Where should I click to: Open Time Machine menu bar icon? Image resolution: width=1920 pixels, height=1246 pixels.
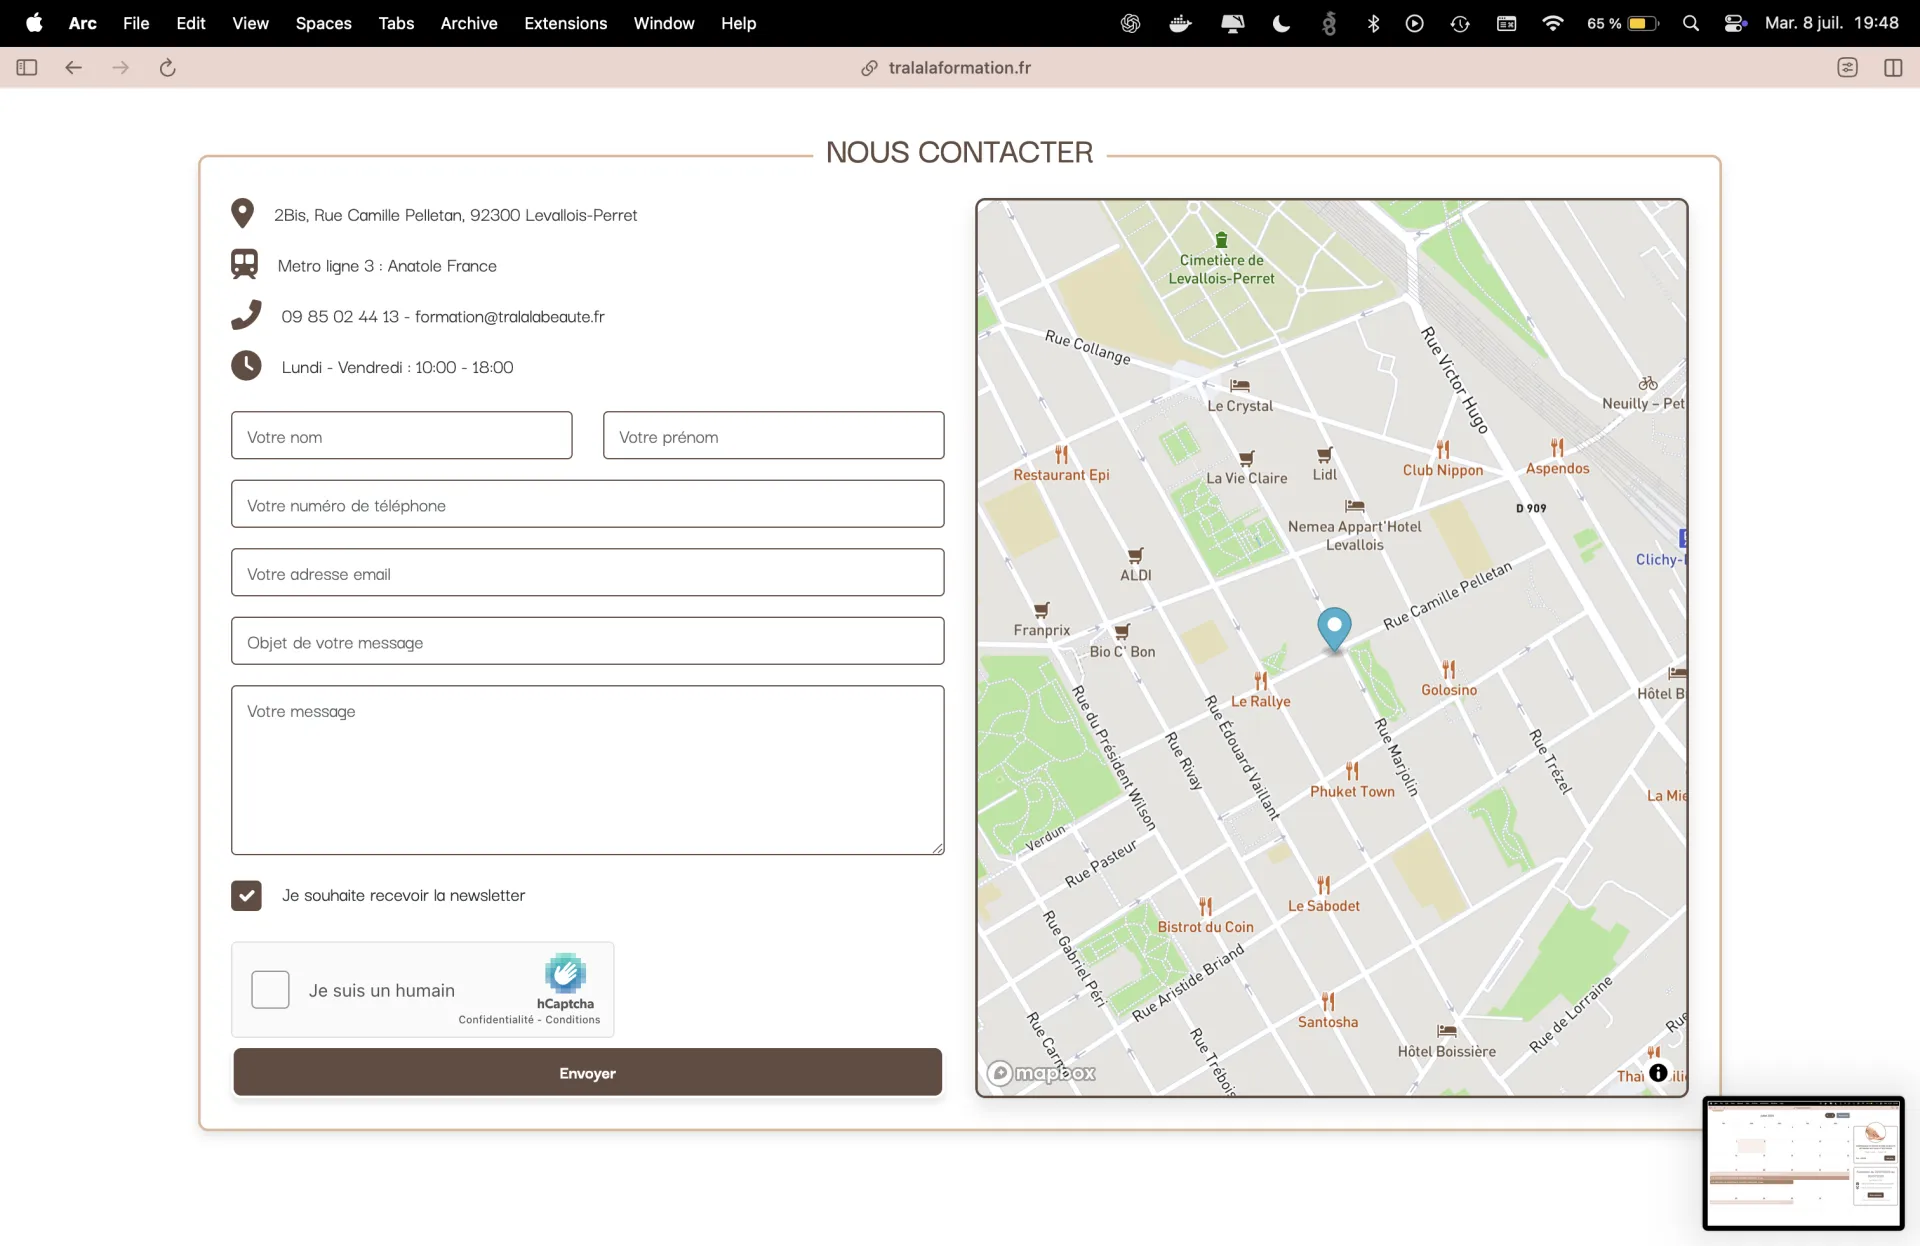(1460, 23)
